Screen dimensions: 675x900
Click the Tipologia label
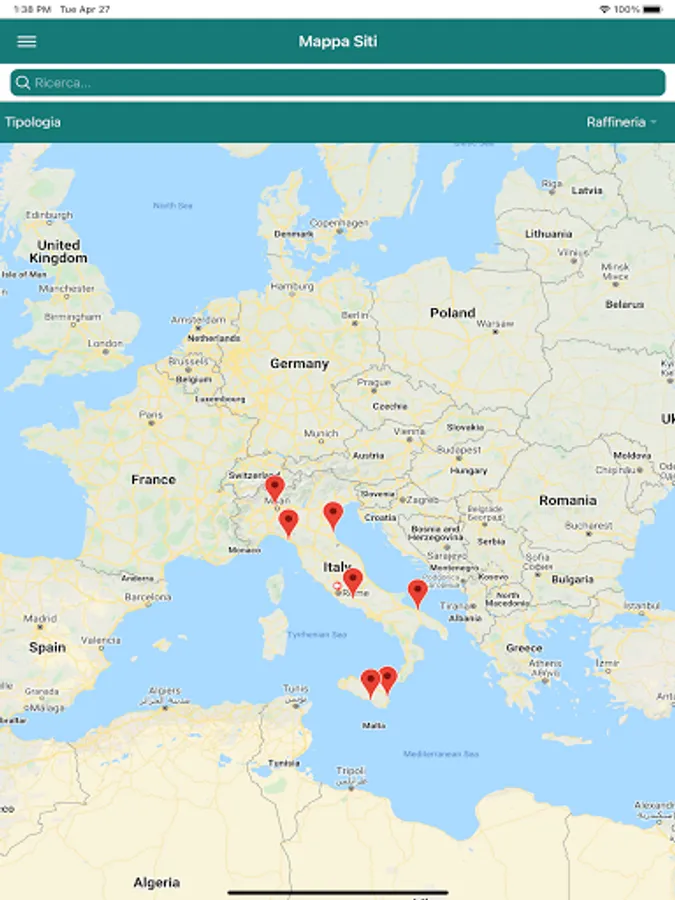(33, 122)
